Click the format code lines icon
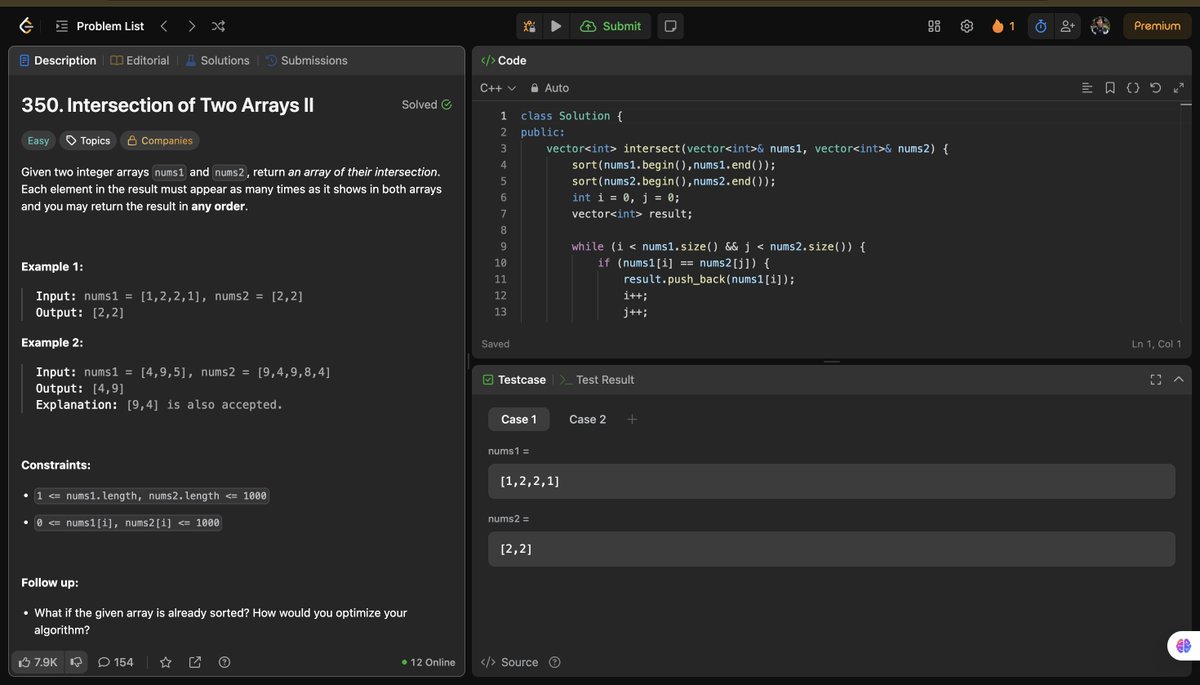Viewport: 1200px width, 685px height. 1088,88
